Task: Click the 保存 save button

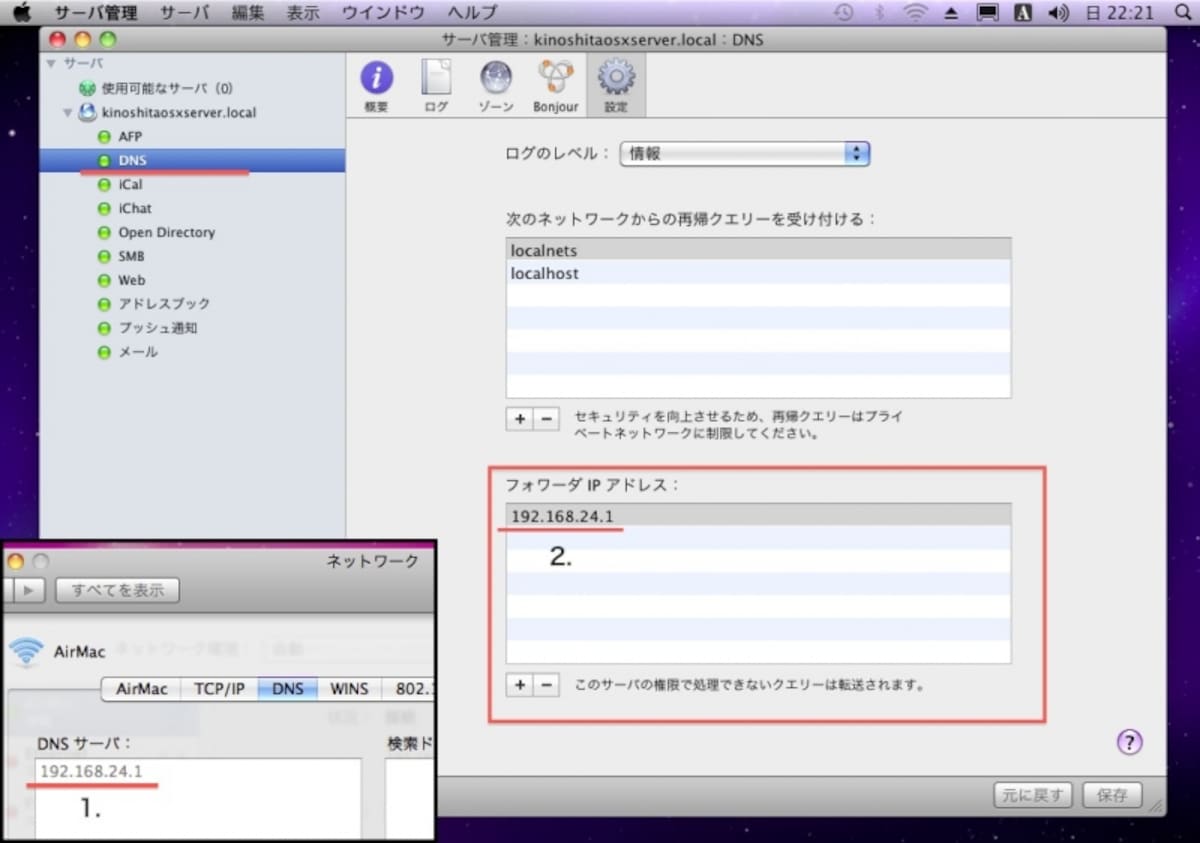Action: point(1112,795)
